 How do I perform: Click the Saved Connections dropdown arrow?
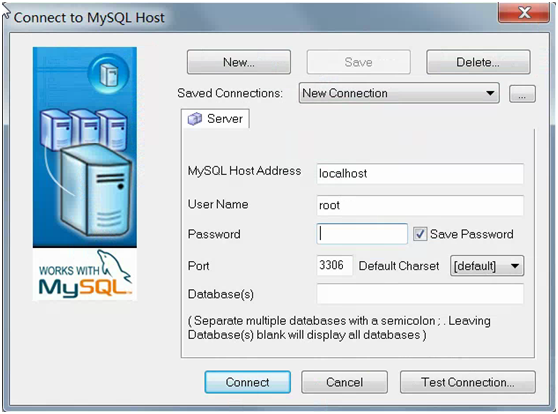pos(490,93)
